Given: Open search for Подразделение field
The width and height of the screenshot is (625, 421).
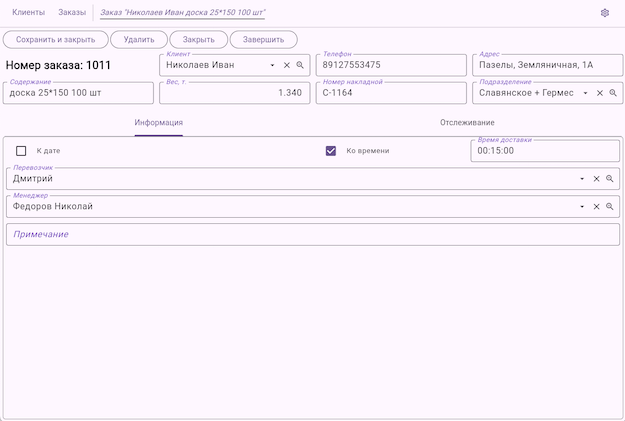Looking at the screenshot, I should tap(613, 93).
